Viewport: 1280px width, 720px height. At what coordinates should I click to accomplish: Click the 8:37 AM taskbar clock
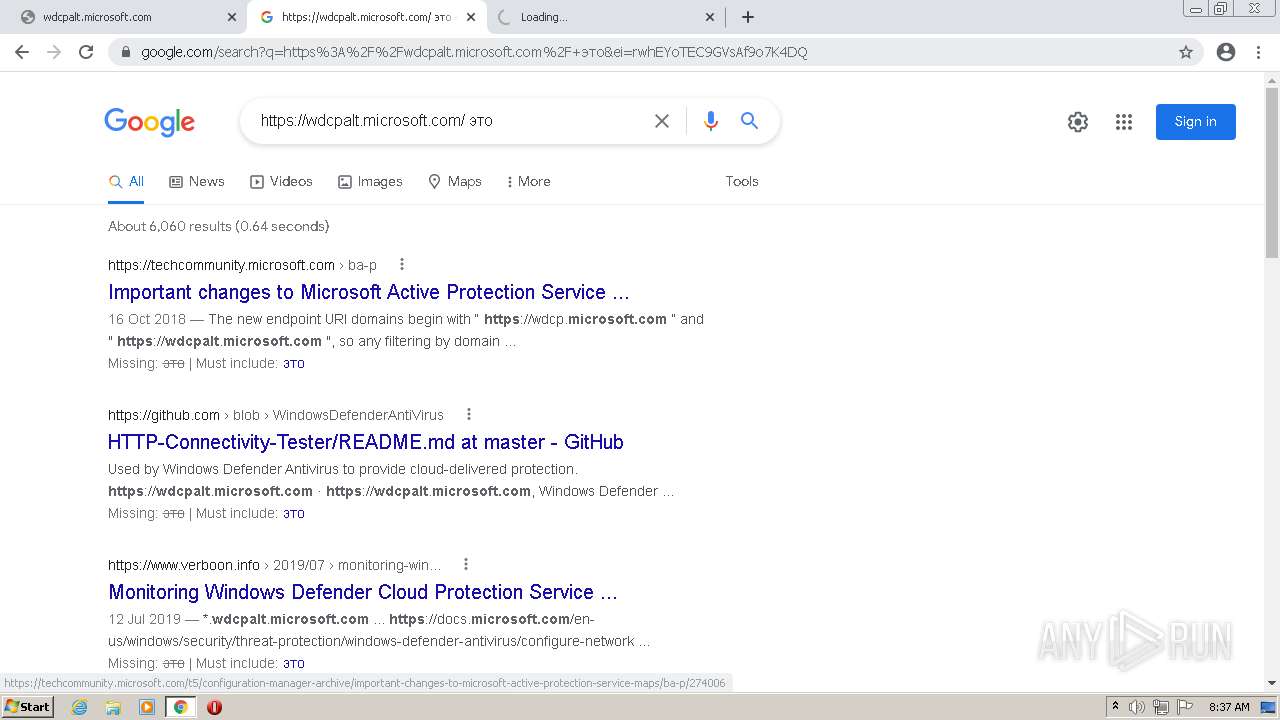click(x=1229, y=707)
